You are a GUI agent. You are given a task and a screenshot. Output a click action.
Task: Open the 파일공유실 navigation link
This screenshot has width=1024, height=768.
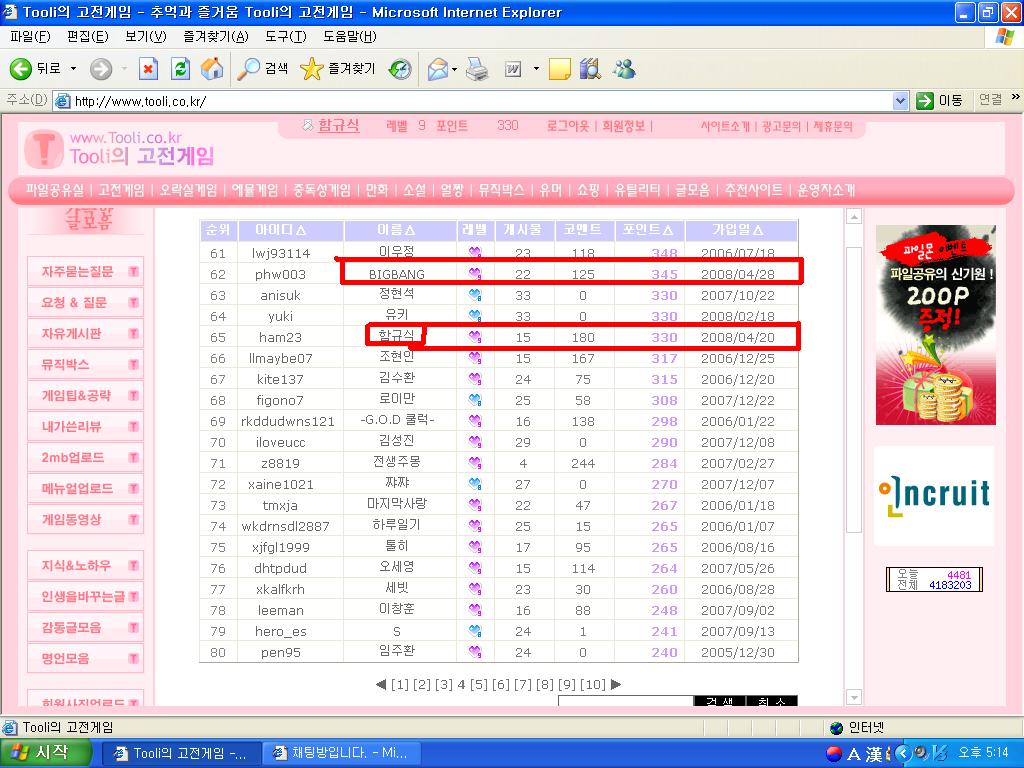(55, 190)
